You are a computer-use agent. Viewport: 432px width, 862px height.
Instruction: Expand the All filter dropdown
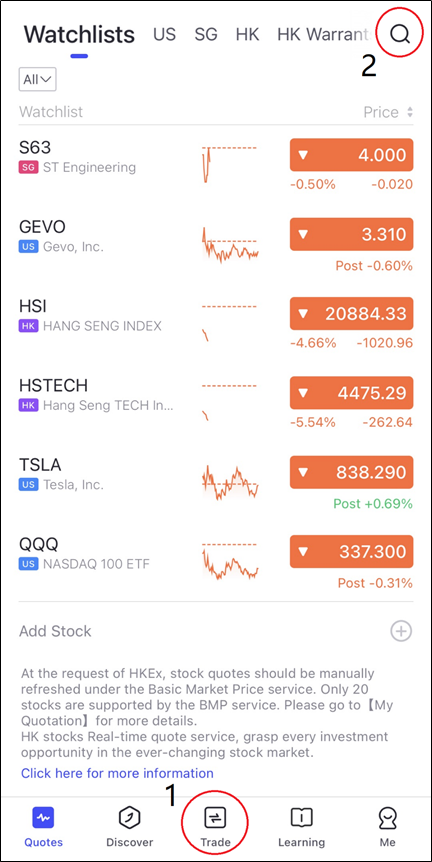(37, 79)
